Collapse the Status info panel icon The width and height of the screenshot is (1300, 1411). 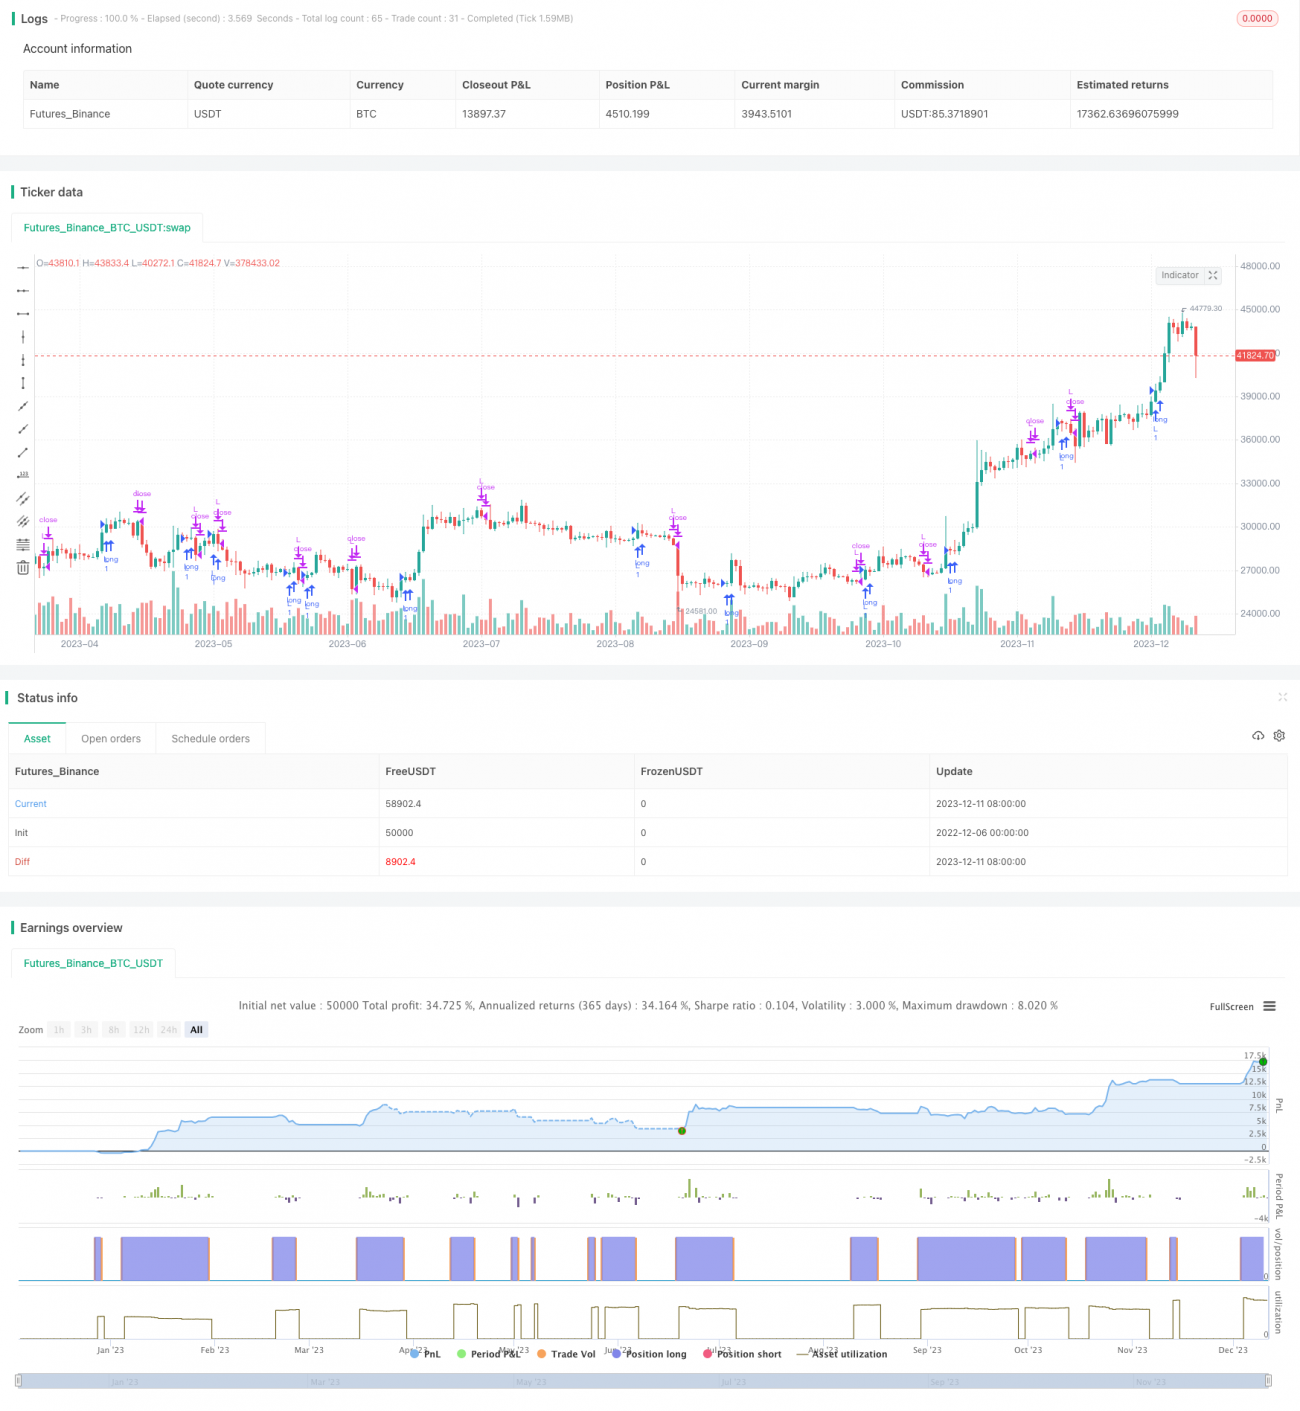click(x=1282, y=697)
